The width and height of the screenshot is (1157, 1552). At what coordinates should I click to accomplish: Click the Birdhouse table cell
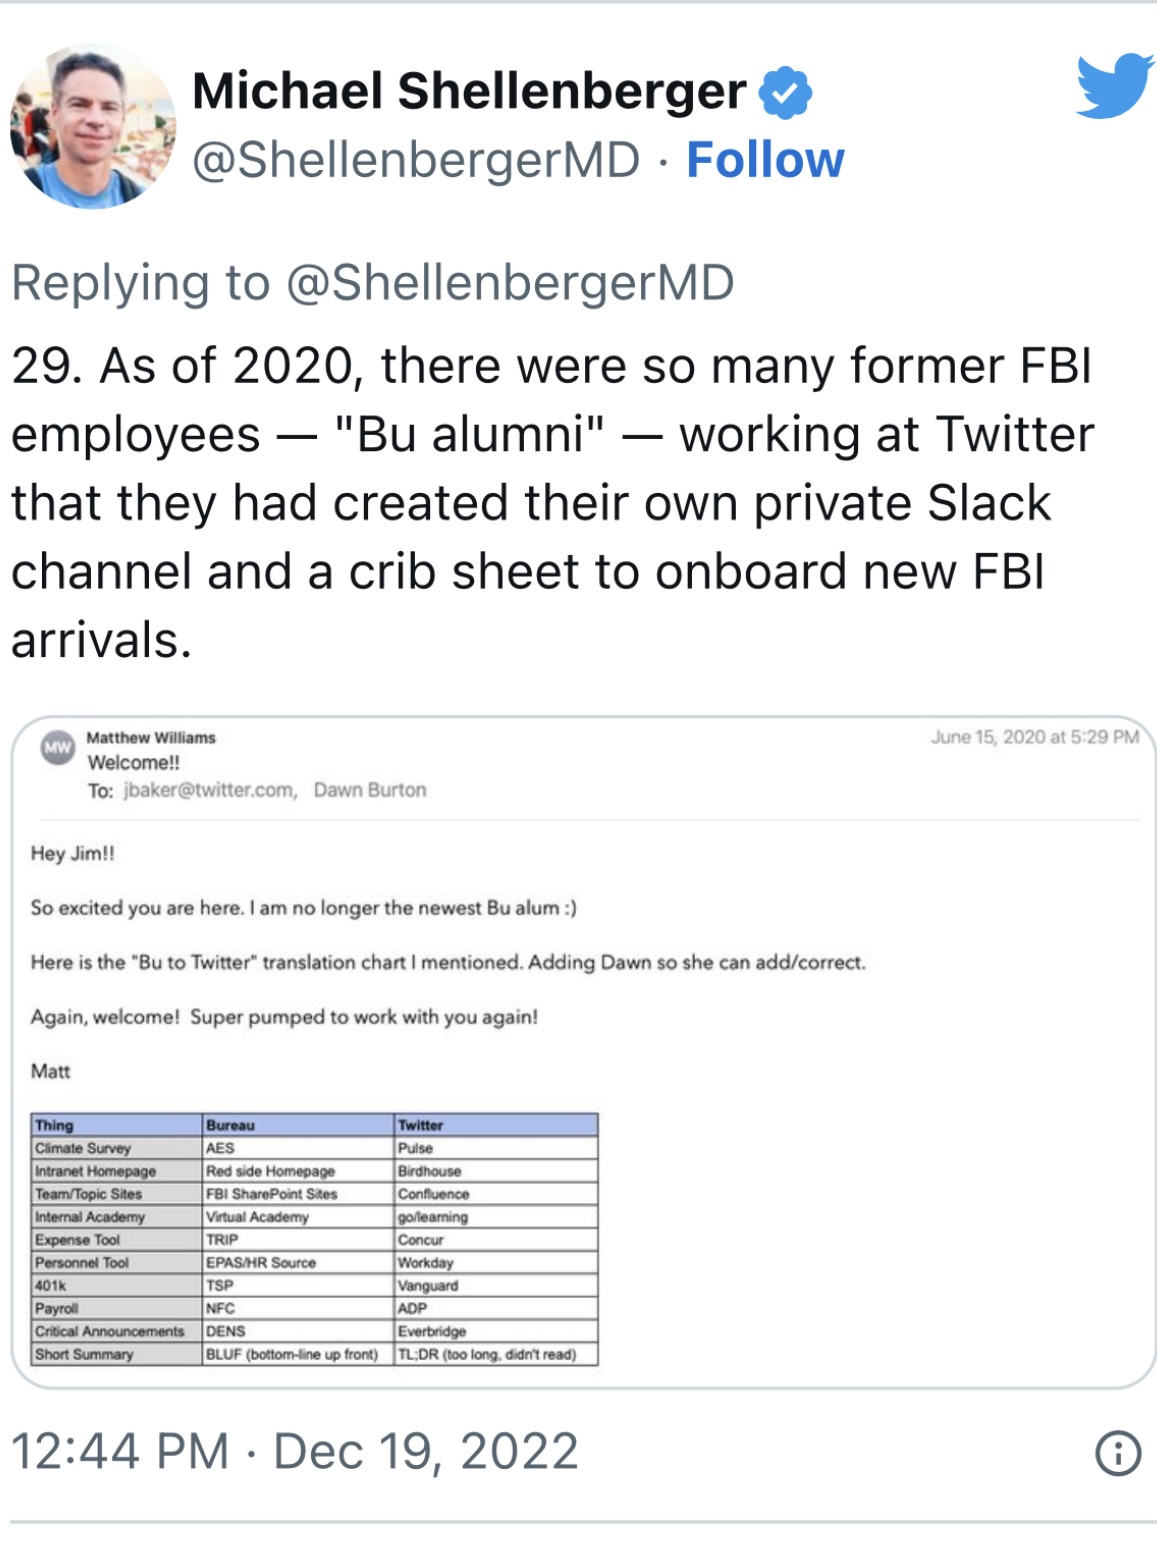tap(430, 1171)
